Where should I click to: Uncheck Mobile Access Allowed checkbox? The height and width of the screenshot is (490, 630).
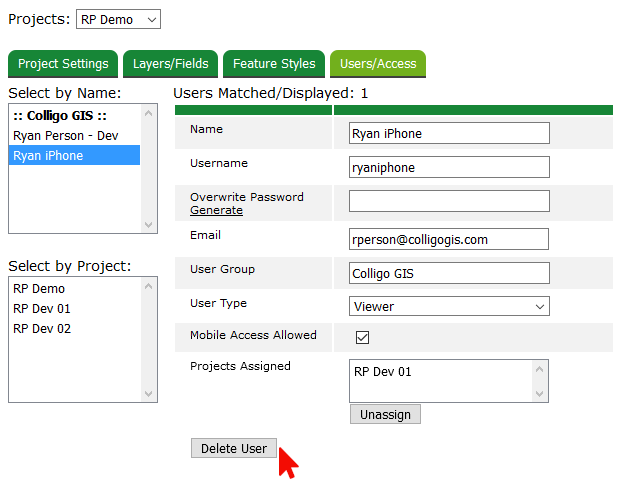pos(362,337)
